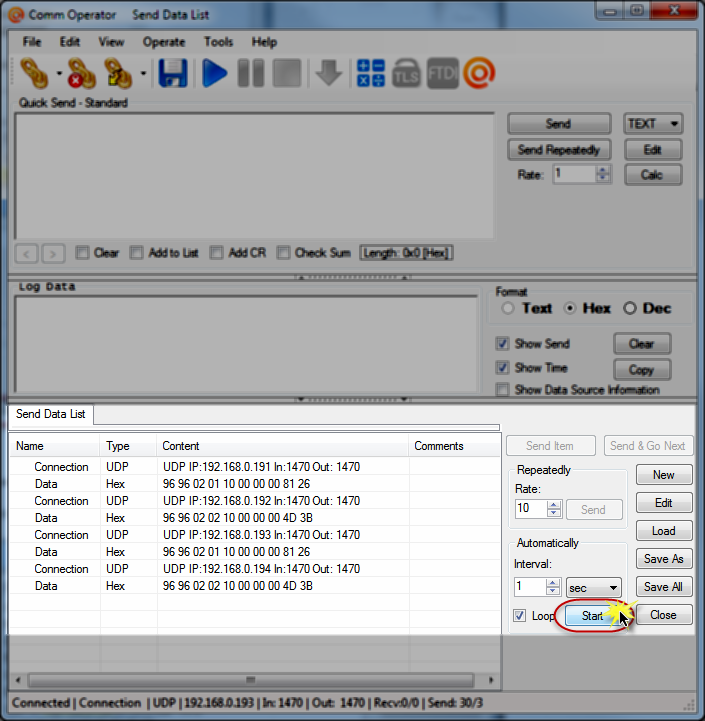Increase the Quick Send Rate stepper
The image size is (705, 721).
tap(602, 170)
